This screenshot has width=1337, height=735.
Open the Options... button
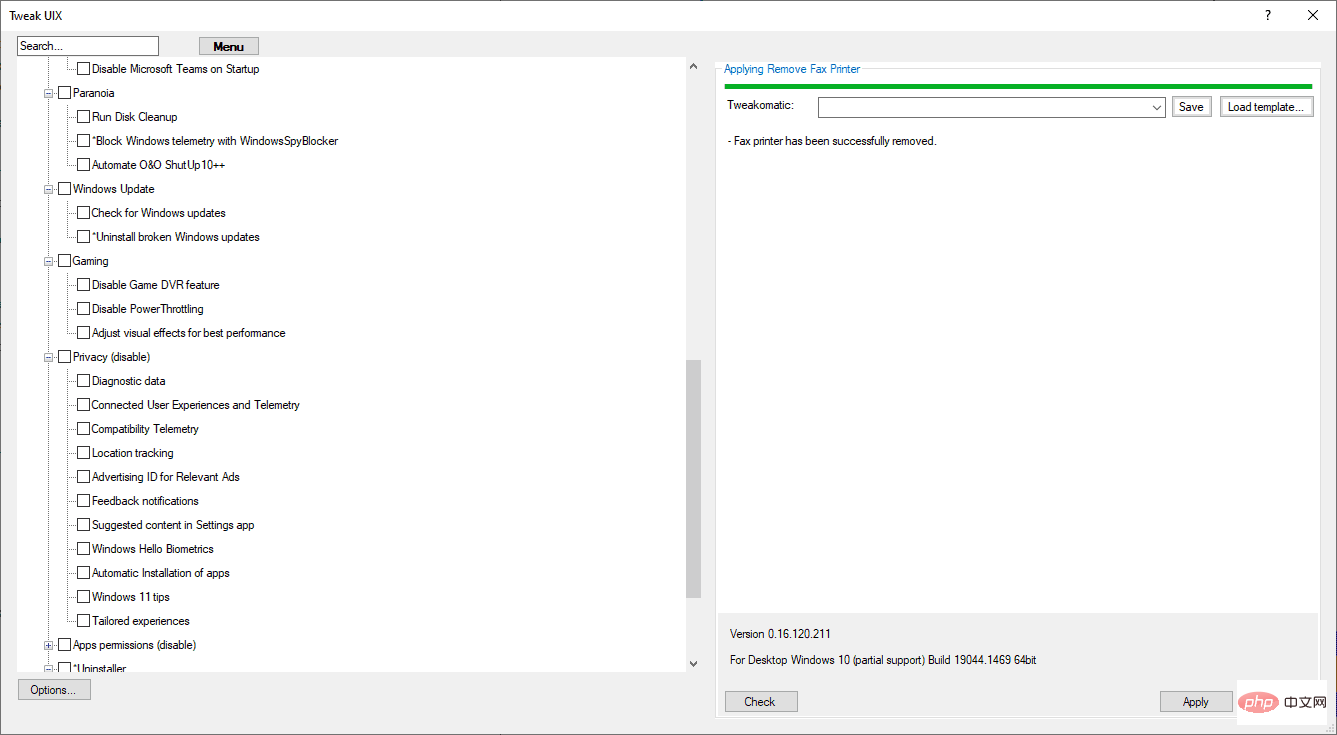coord(54,690)
